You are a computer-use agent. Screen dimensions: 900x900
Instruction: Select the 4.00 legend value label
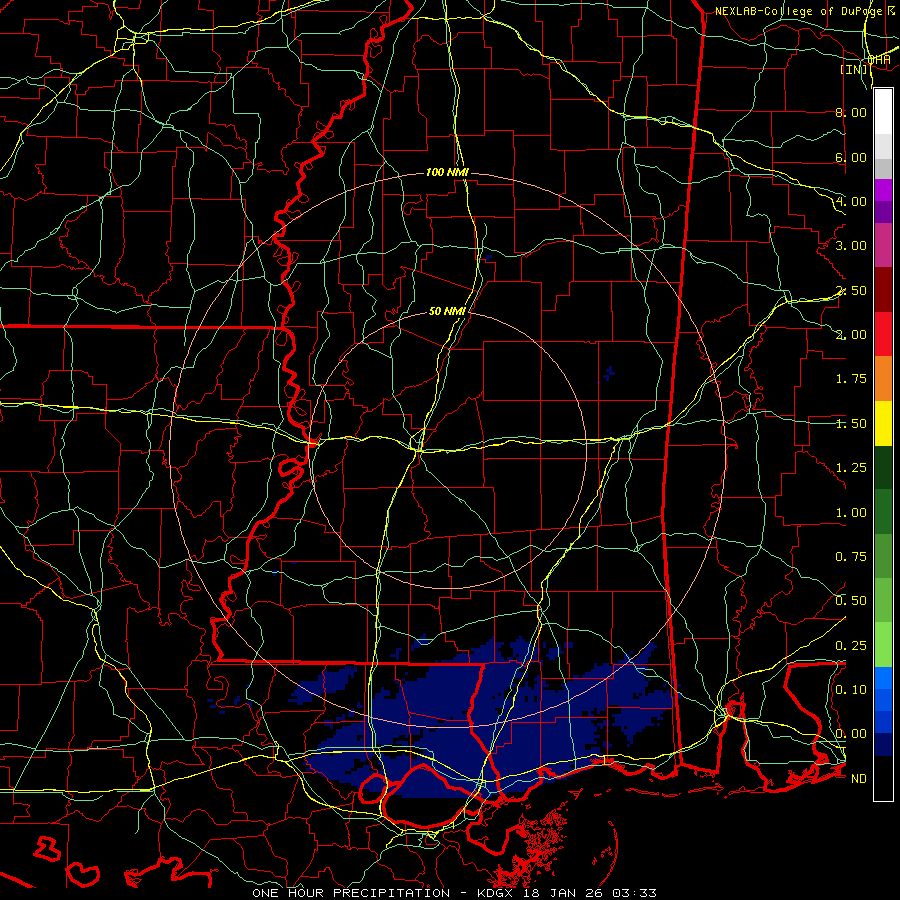point(851,201)
